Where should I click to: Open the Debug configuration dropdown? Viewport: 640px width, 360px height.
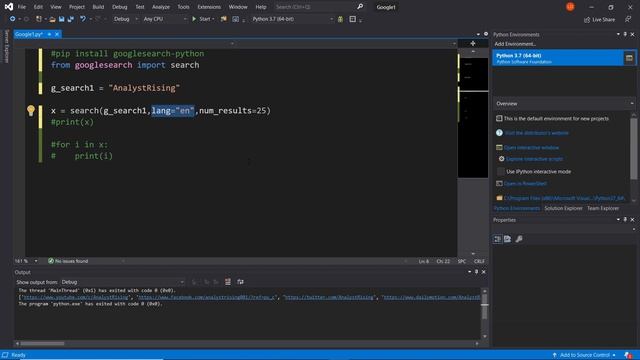click(125, 19)
